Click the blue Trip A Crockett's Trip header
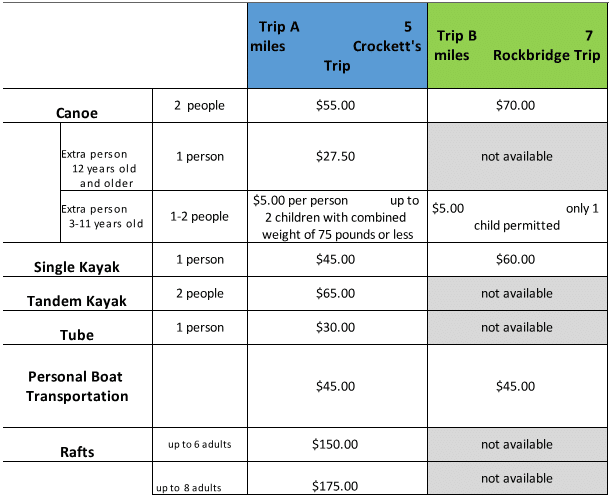Screen dimensions: 612x498 [337, 45]
